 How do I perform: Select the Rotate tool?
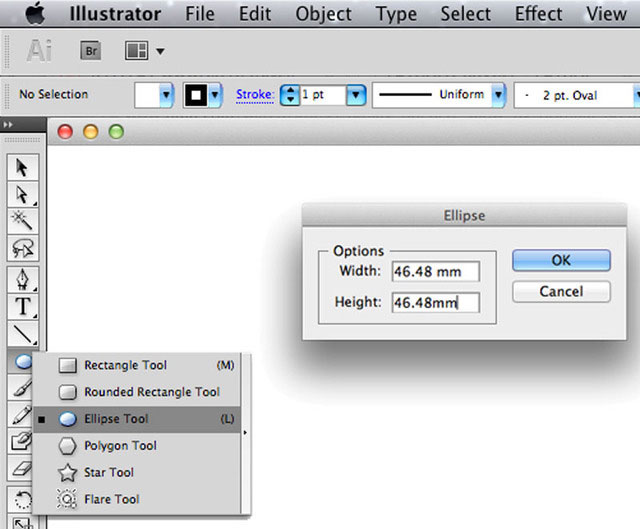coord(20,500)
